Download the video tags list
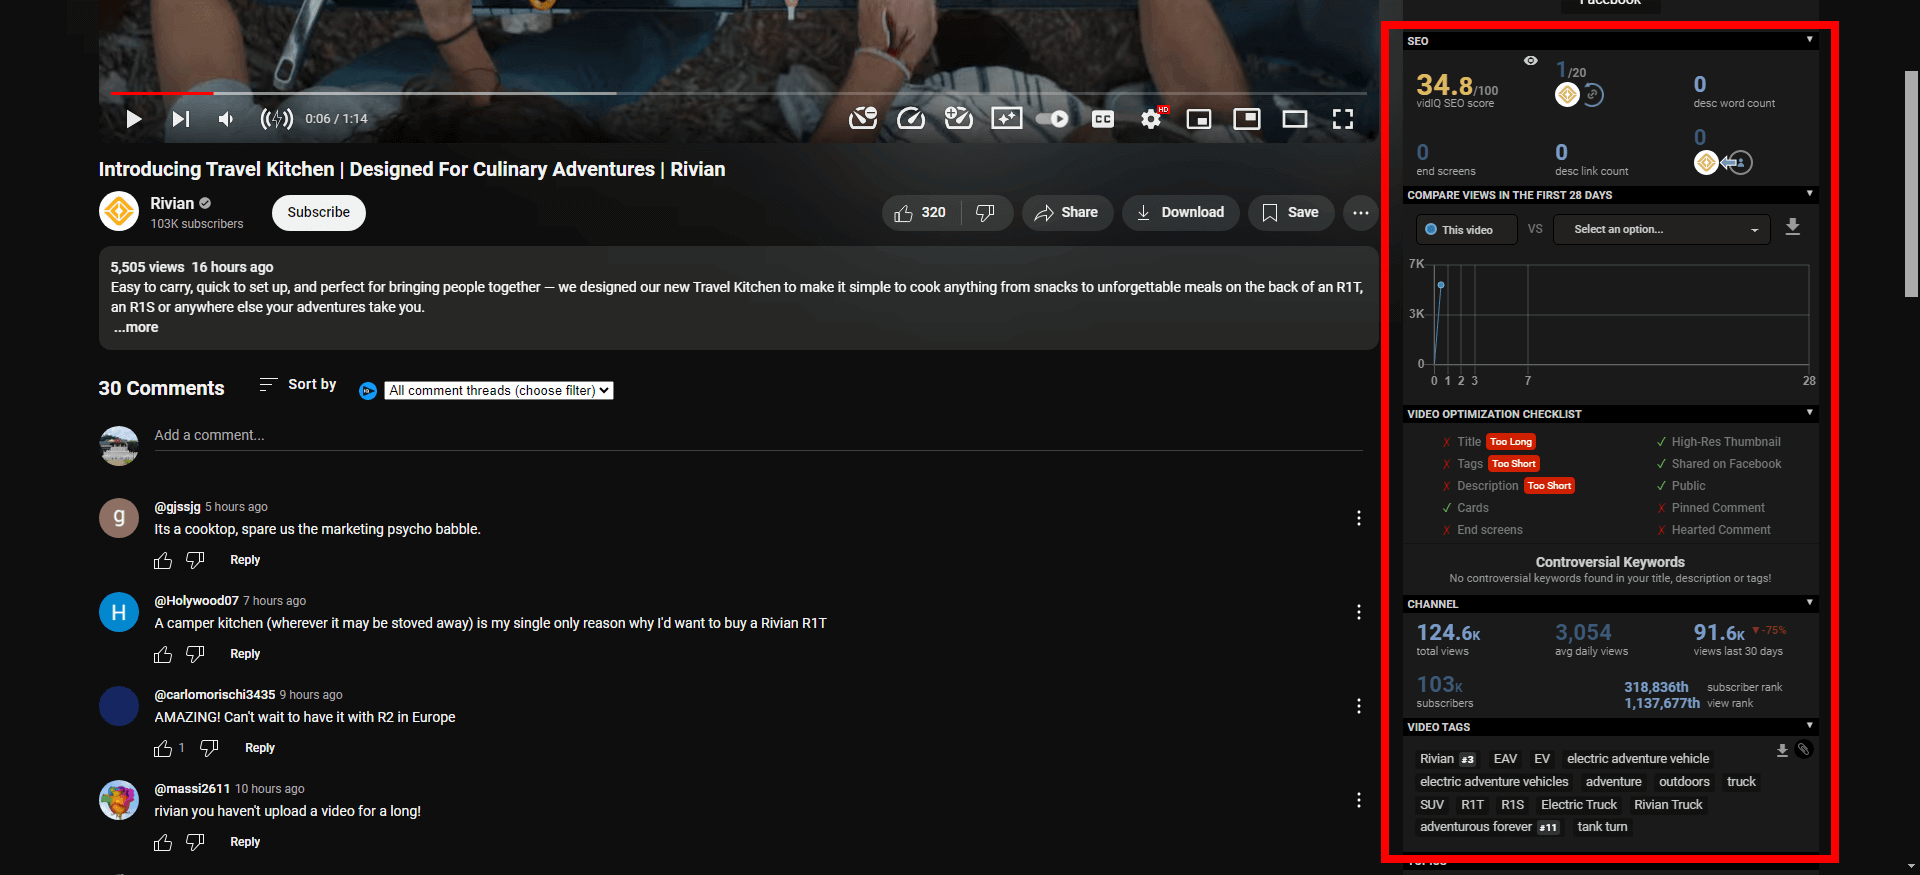Screen dimensions: 1920x875 tap(1782, 750)
